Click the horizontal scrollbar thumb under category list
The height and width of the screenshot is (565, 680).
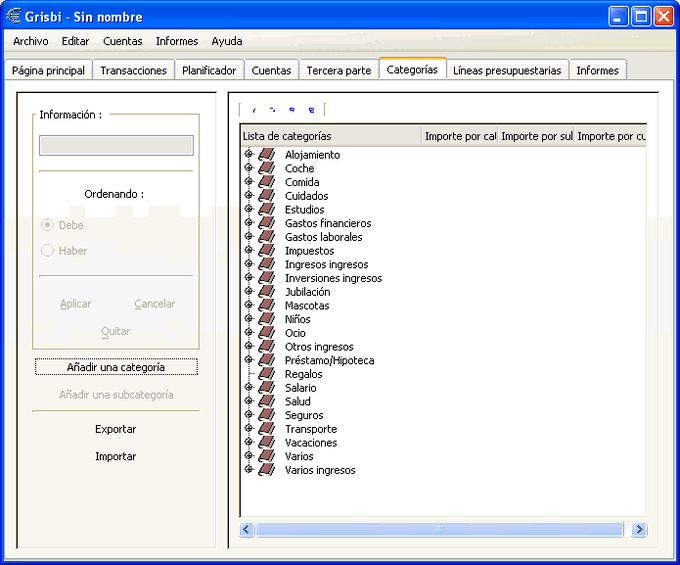[x=439, y=529]
